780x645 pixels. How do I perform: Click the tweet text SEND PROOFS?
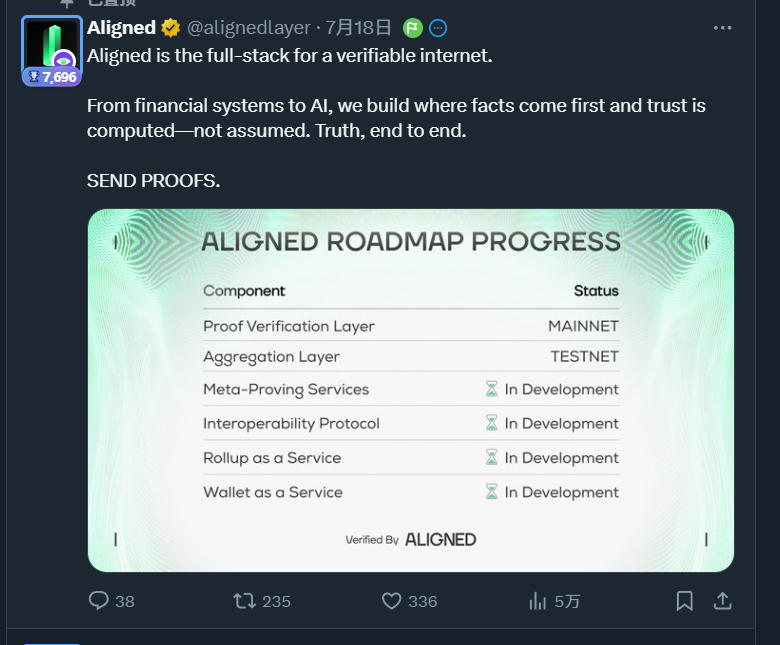(153, 181)
